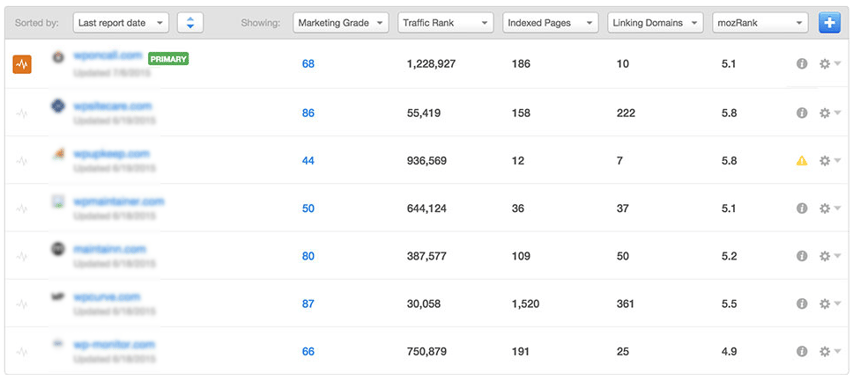Viewport: 853px width, 380px height.
Task: Click the linking domains value 222
Action: [x=626, y=113]
